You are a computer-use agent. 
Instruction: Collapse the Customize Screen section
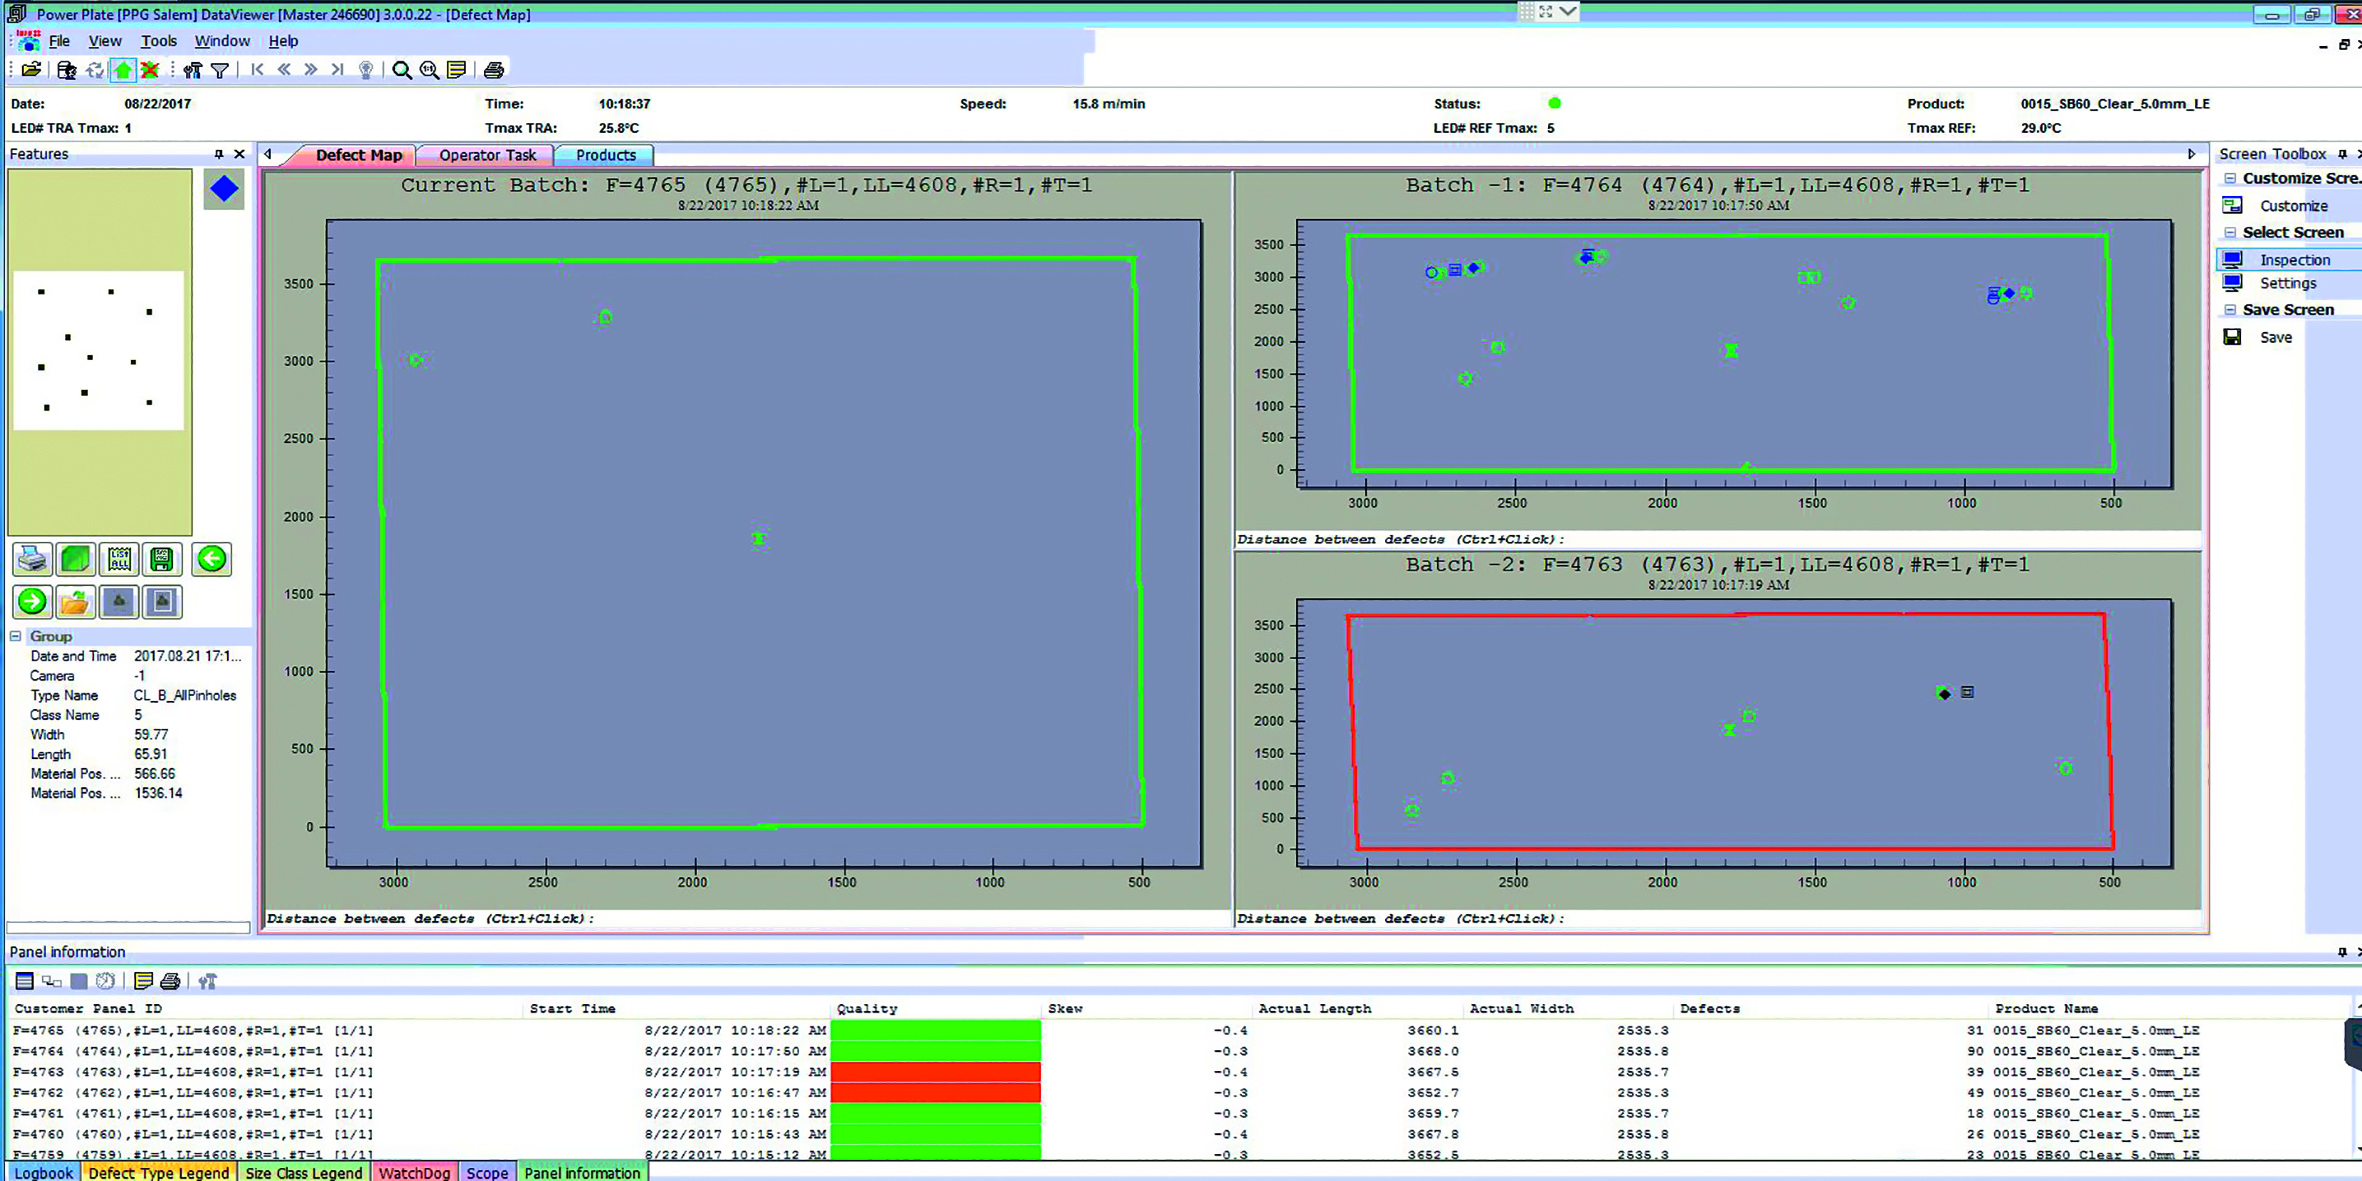[2230, 179]
